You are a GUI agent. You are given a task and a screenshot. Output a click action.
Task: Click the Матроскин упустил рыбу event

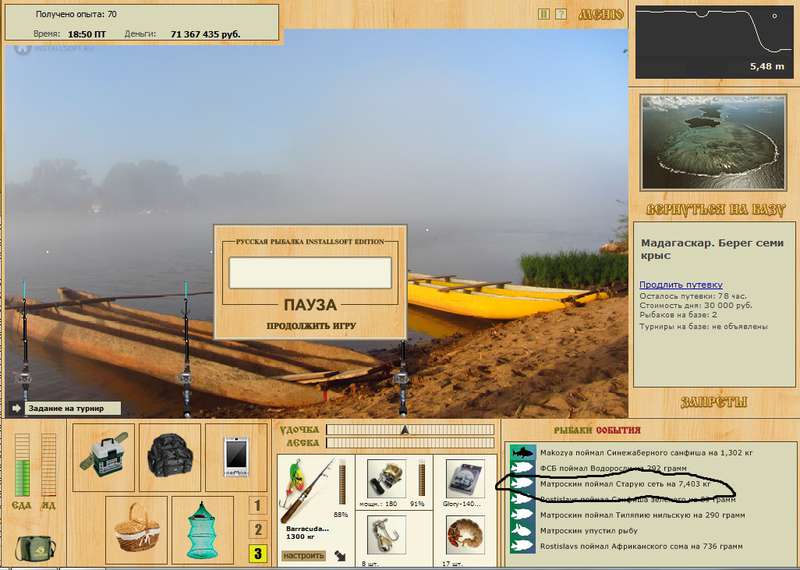[589, 531]
